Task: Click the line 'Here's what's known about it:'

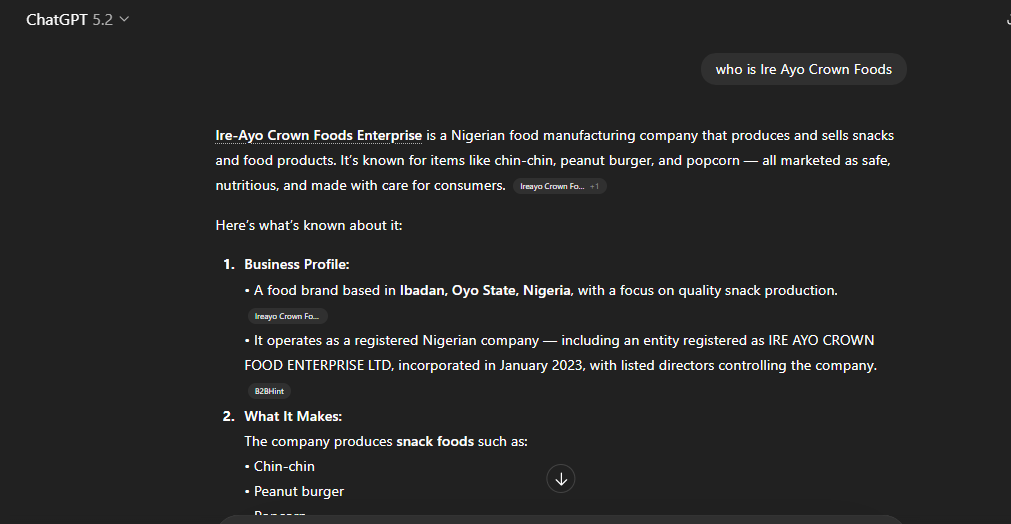Action: [x=308, y=225]
